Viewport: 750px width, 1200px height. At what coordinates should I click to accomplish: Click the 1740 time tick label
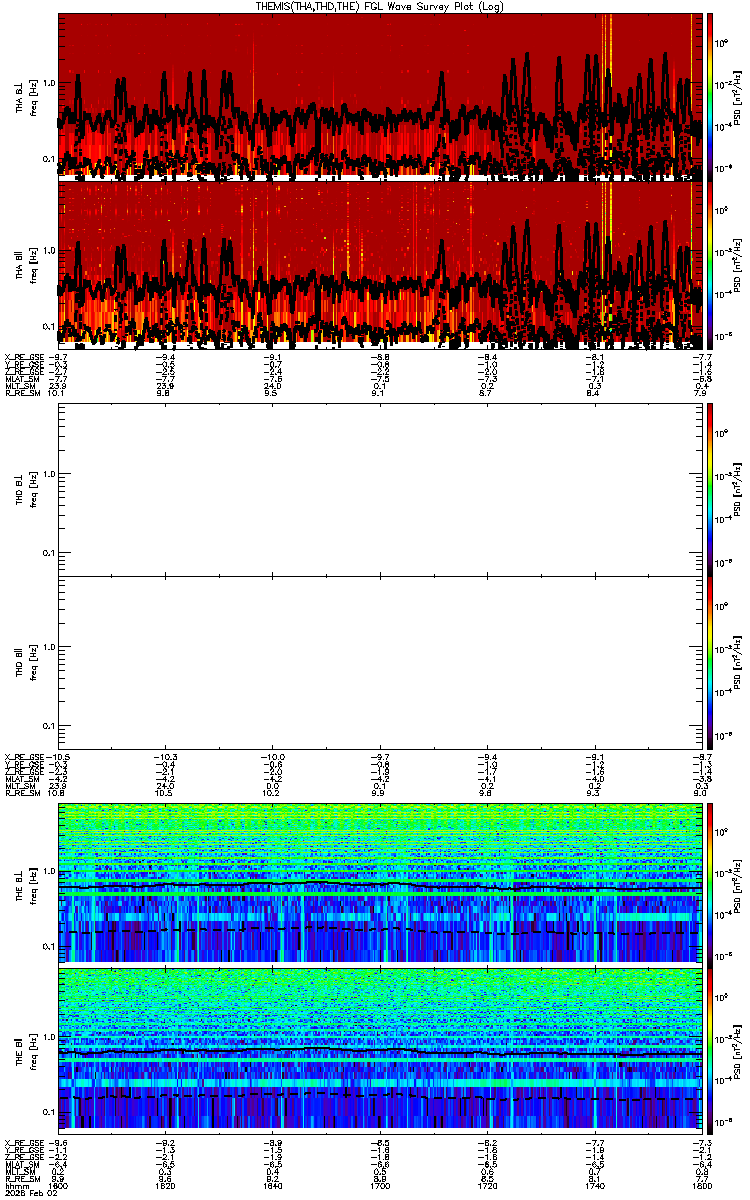pyautogui.click(x=594, y=1186)
